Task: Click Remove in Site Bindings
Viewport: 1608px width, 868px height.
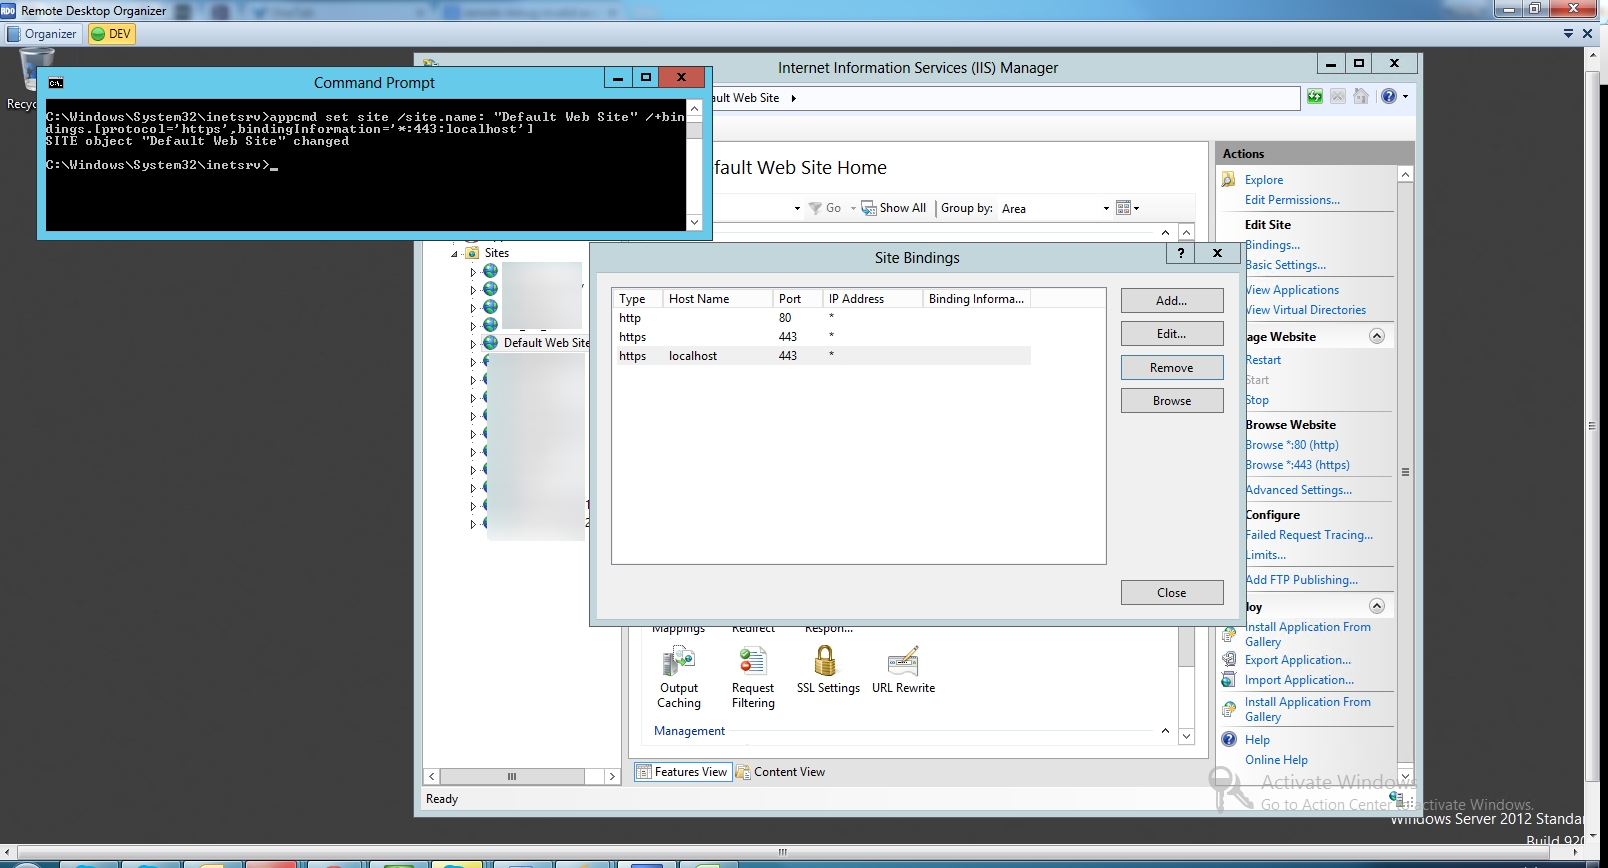Action: (1172, 367)
